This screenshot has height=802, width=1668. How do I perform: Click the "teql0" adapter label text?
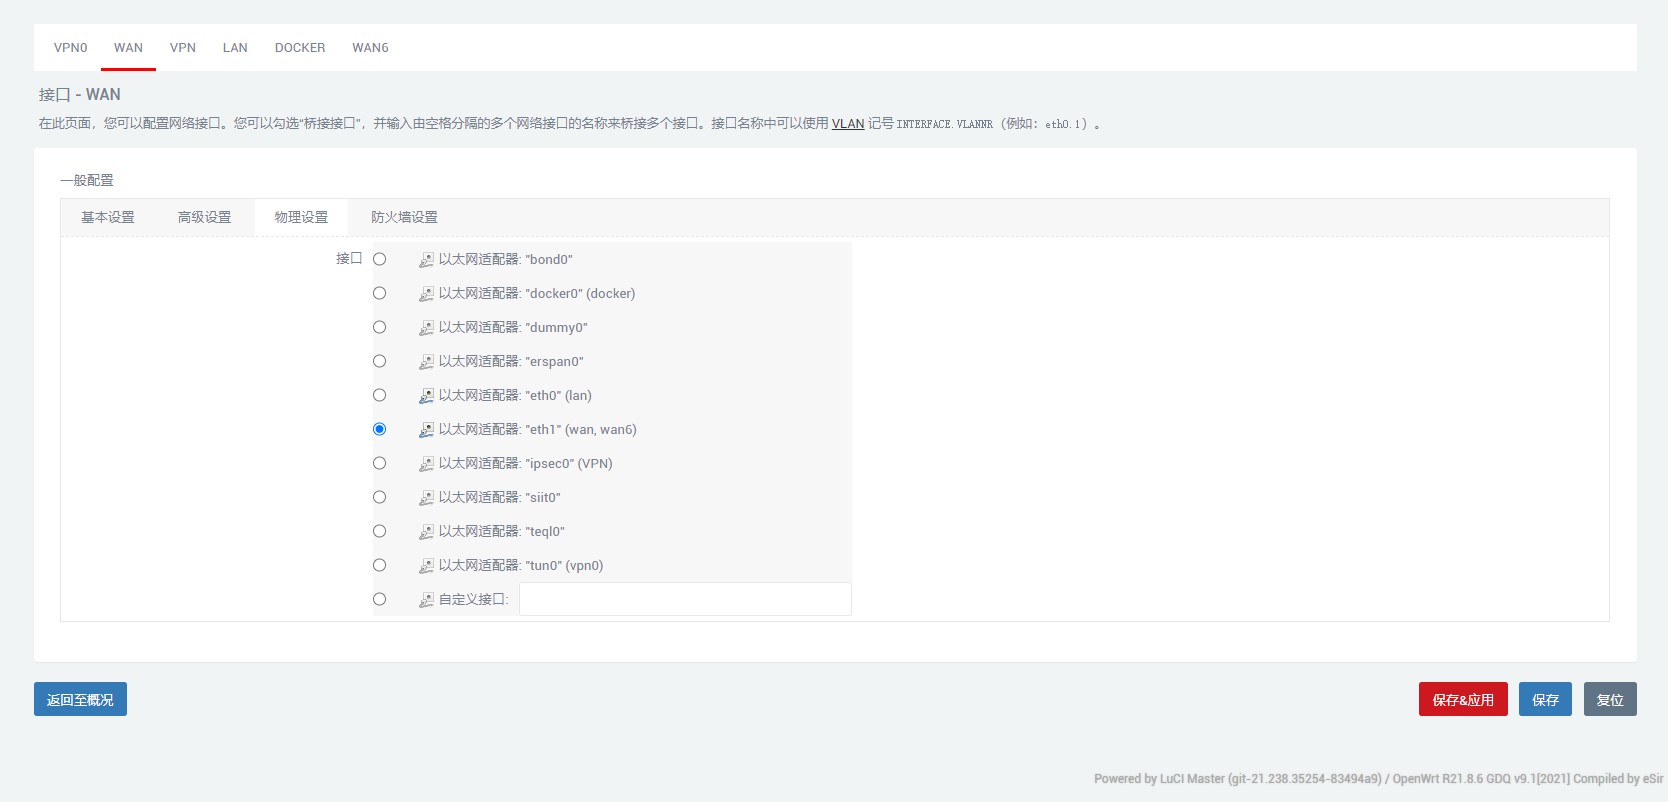click(502, 531)
